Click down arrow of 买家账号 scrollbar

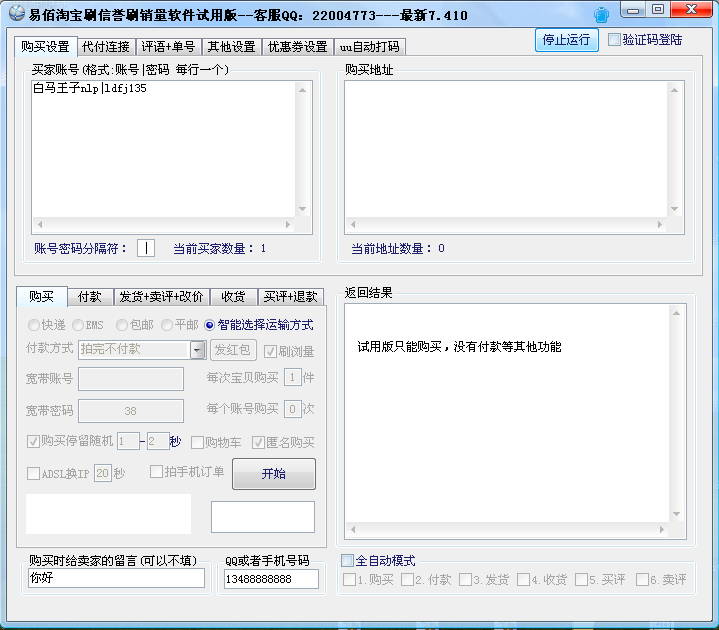303,209
